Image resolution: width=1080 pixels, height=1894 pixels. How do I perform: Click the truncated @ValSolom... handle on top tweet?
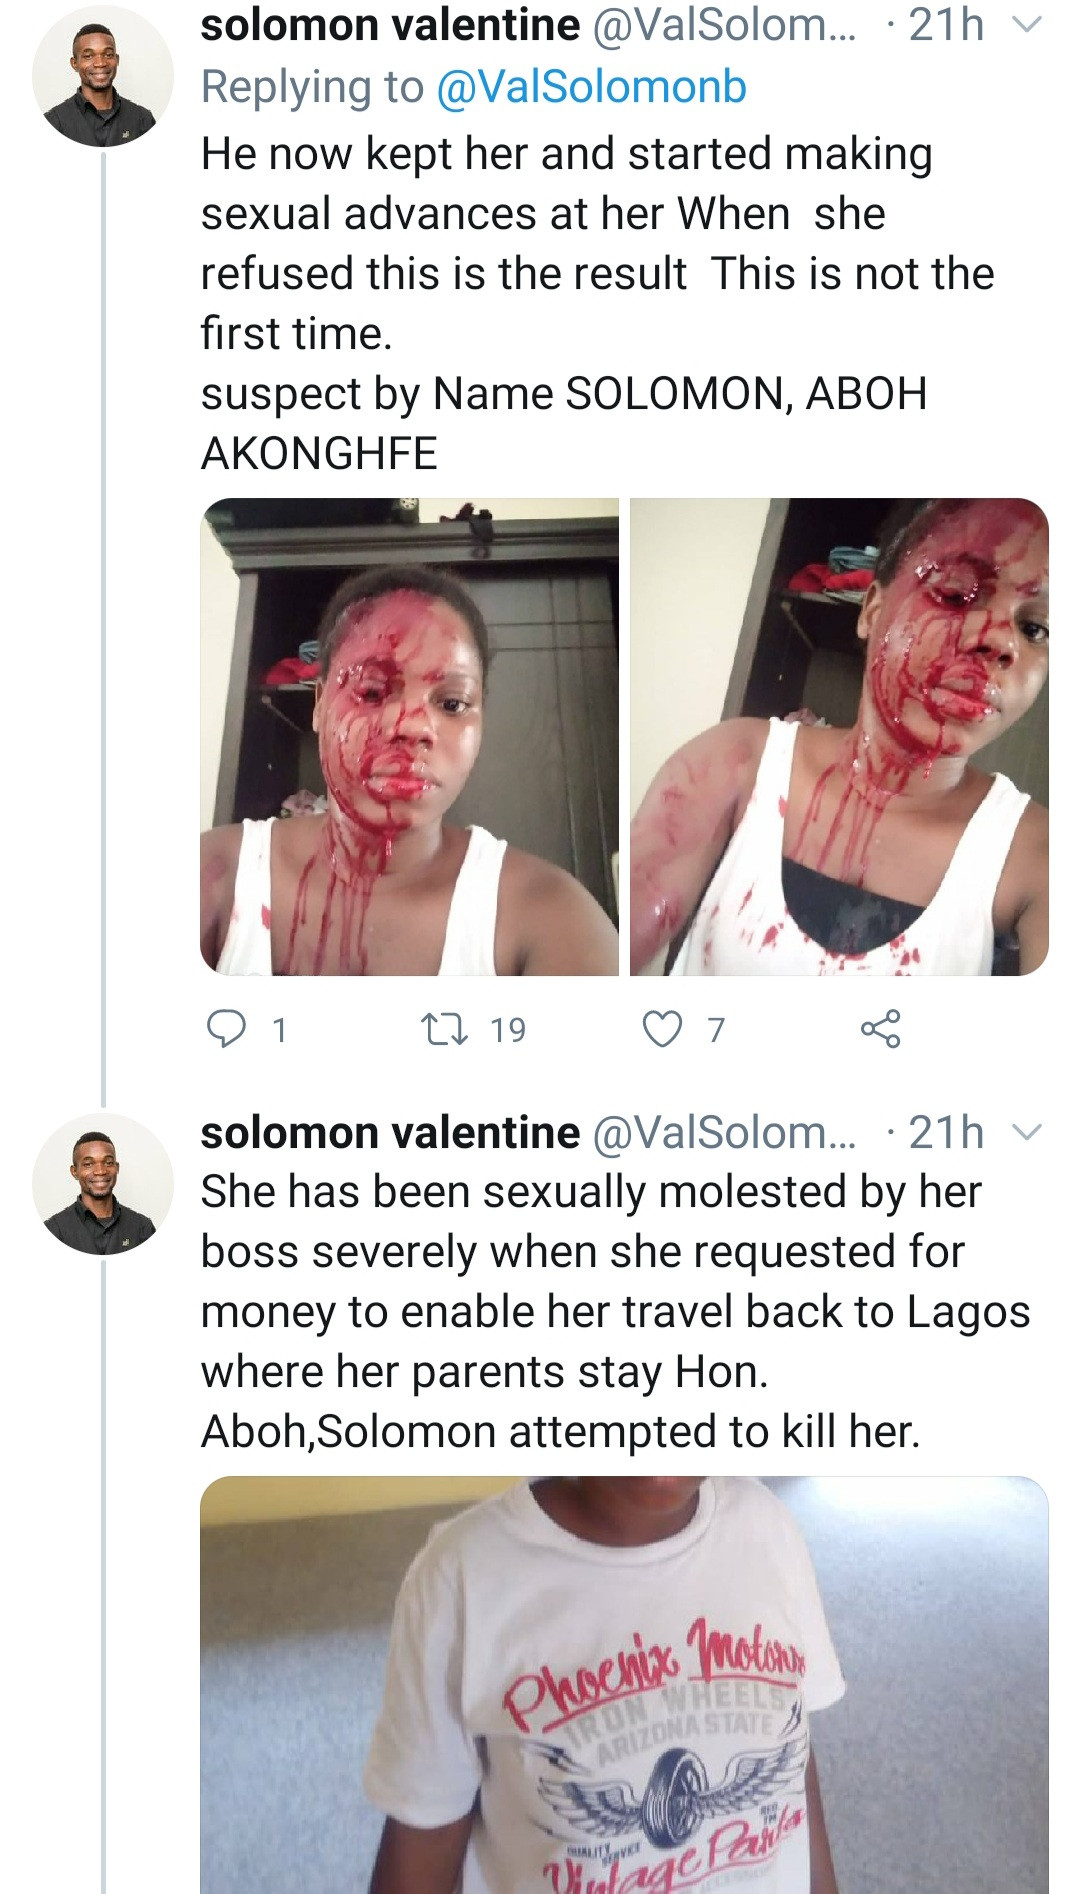(725, 25)
